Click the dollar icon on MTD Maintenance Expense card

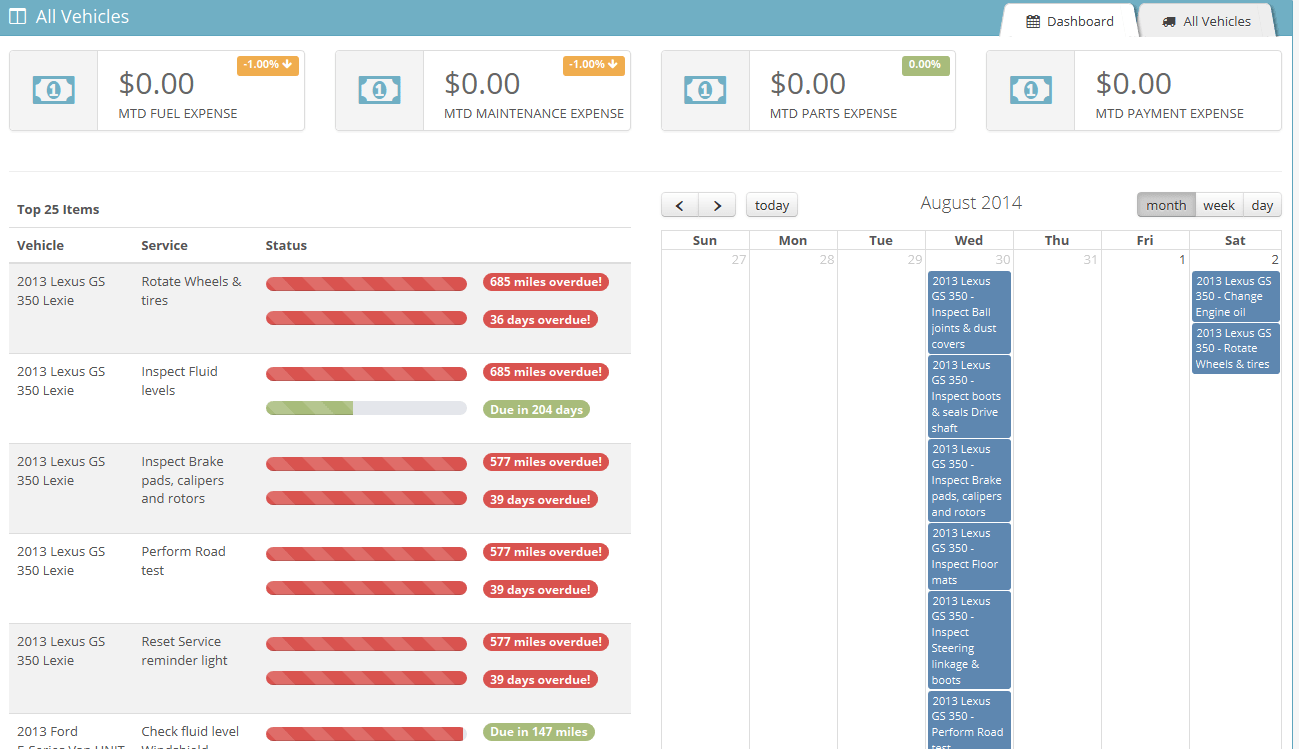(x=379, y=89)
